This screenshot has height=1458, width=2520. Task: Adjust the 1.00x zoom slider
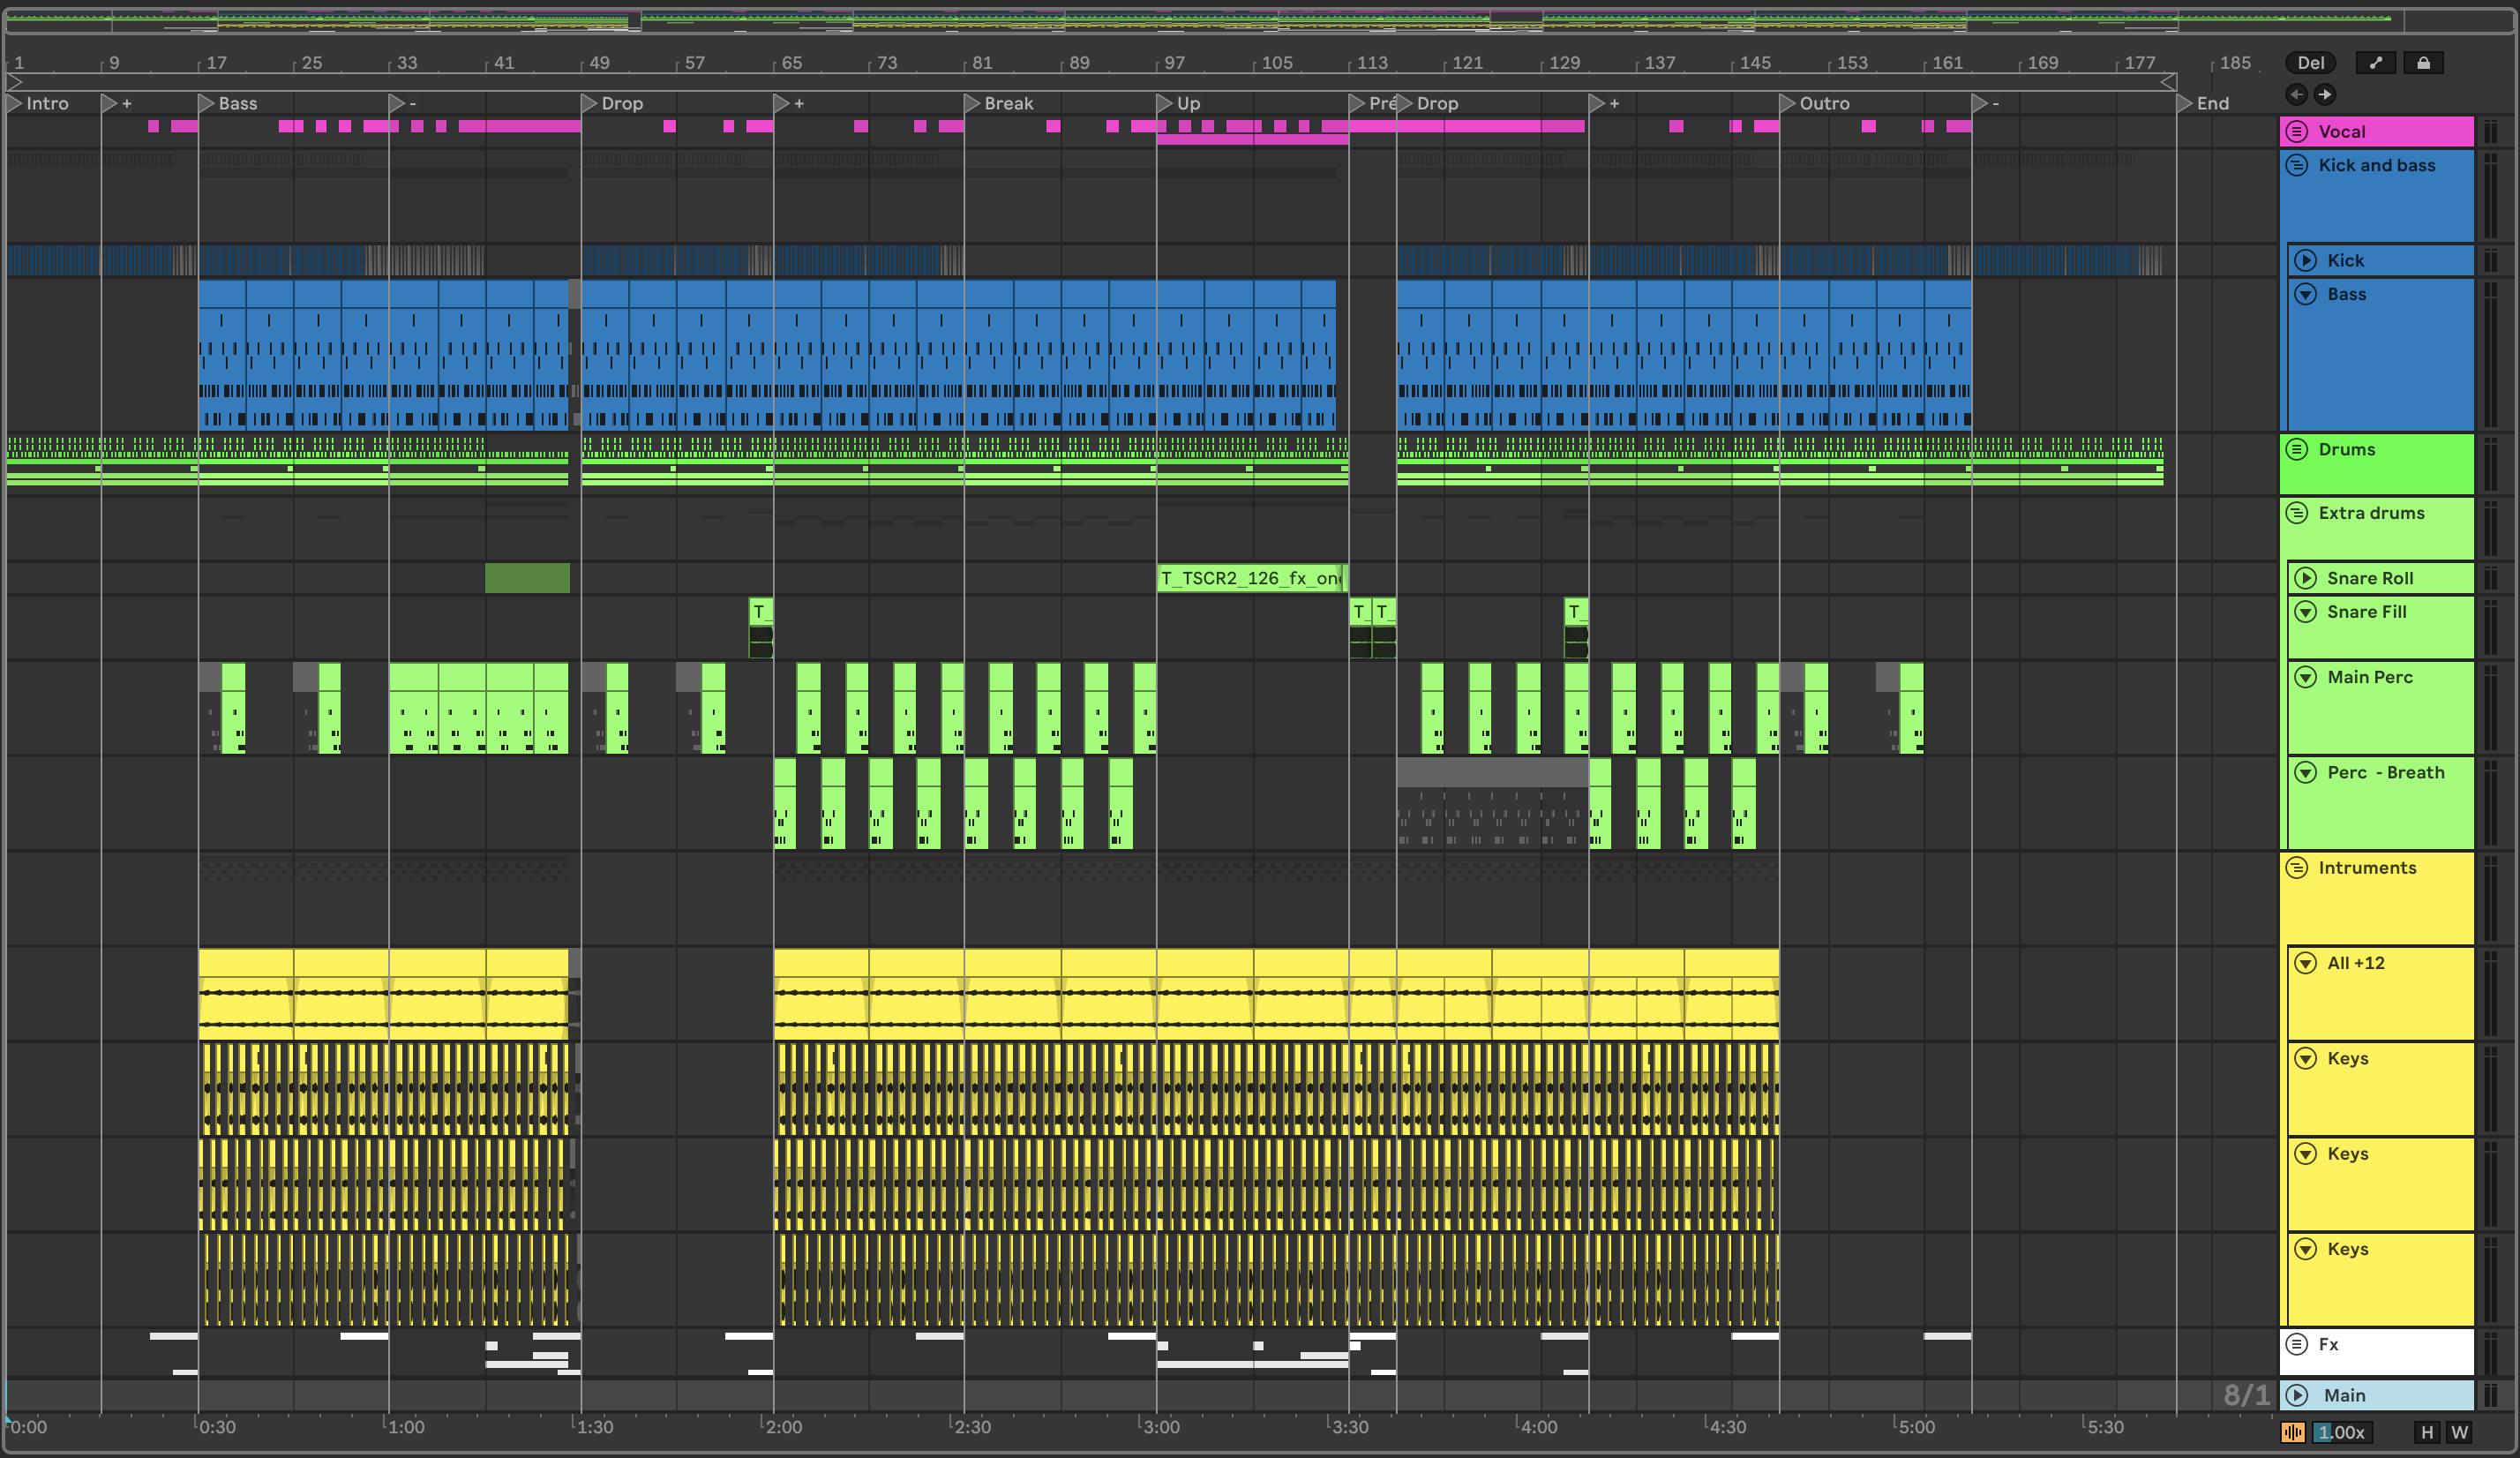pyautogui.click(x=2342, y=1432)
